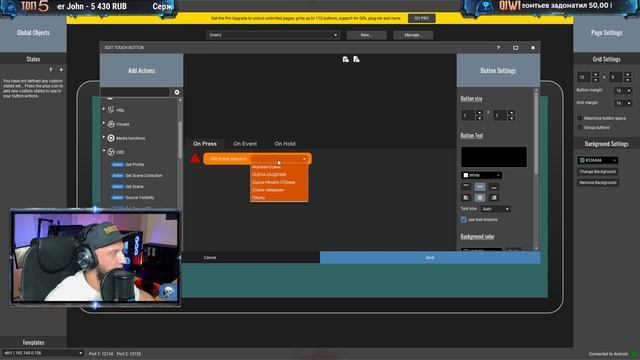
Task: Click the black Button Text input area
Action: pyautogui.click(x=493, y=157)
